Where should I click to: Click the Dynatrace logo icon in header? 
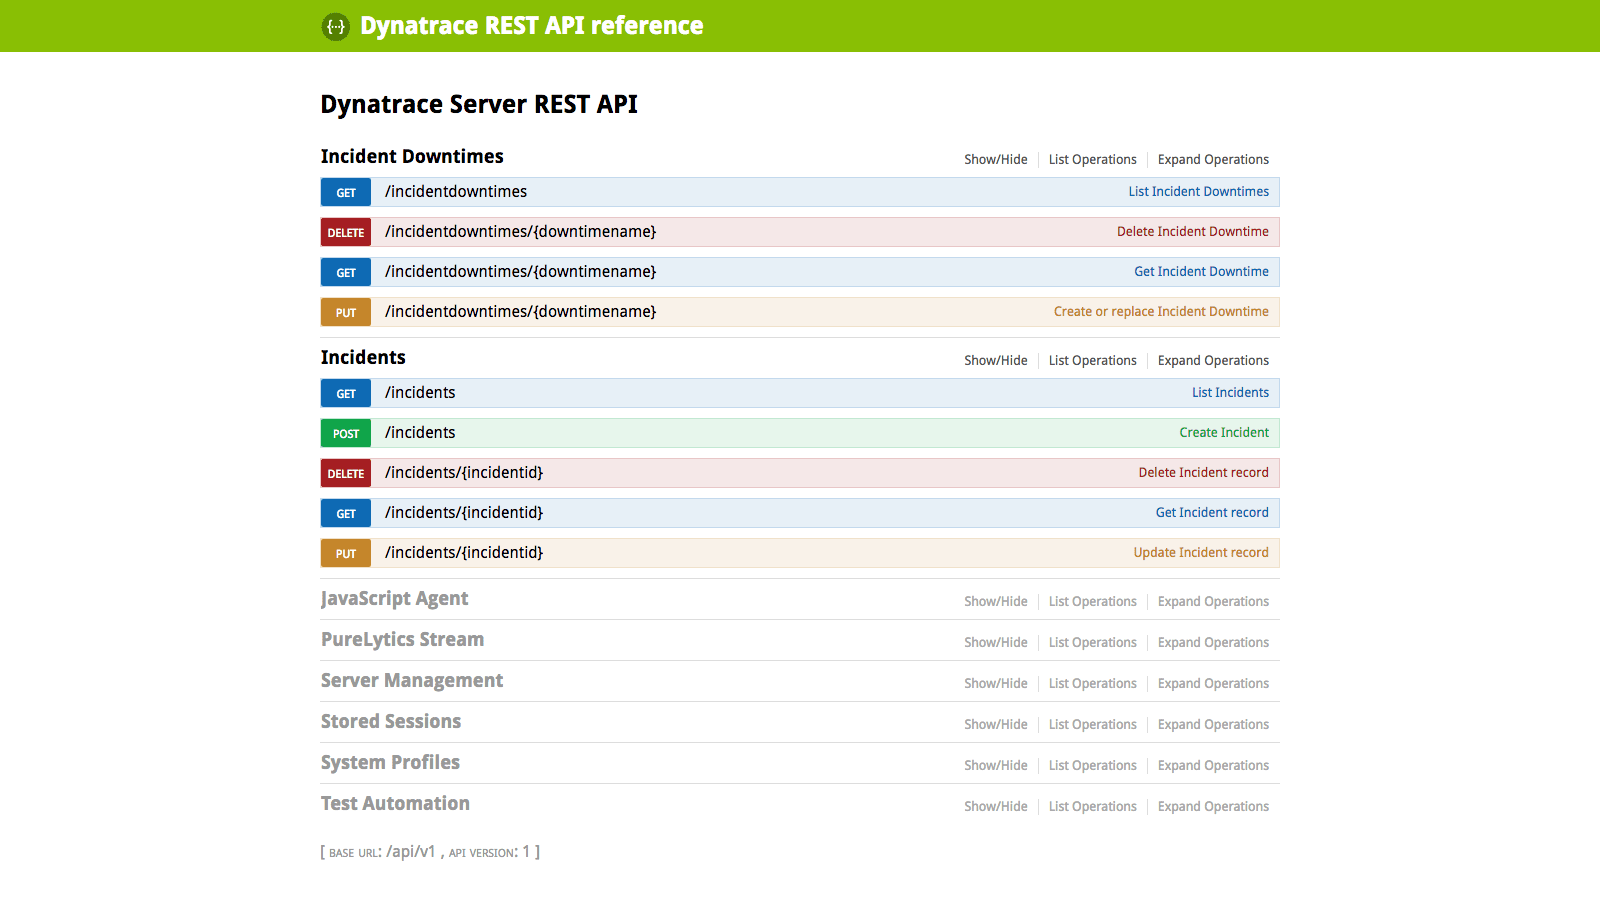pos(335,27)
